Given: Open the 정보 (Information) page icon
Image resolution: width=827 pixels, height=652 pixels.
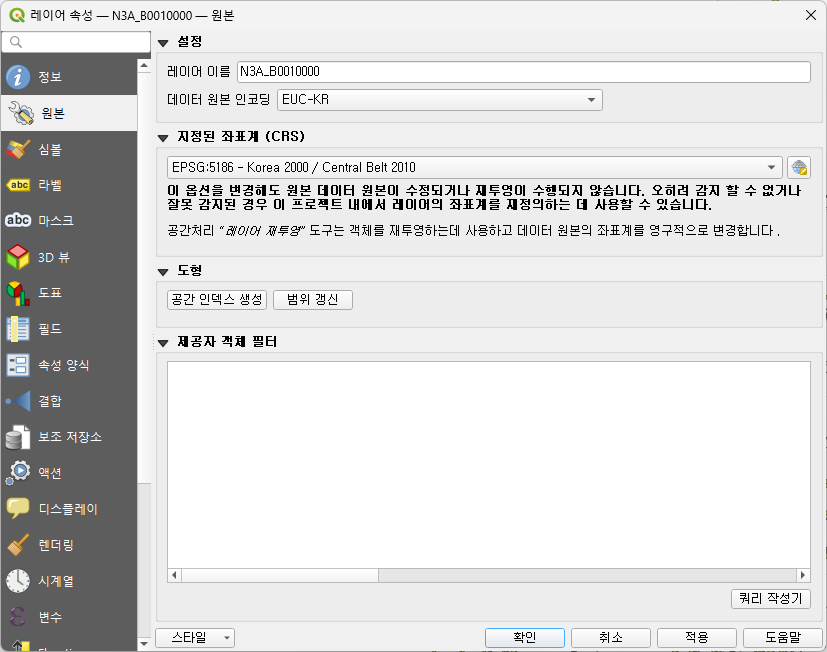Looking at the screenshot, I should pyautogui.click(x=18, y=77).
